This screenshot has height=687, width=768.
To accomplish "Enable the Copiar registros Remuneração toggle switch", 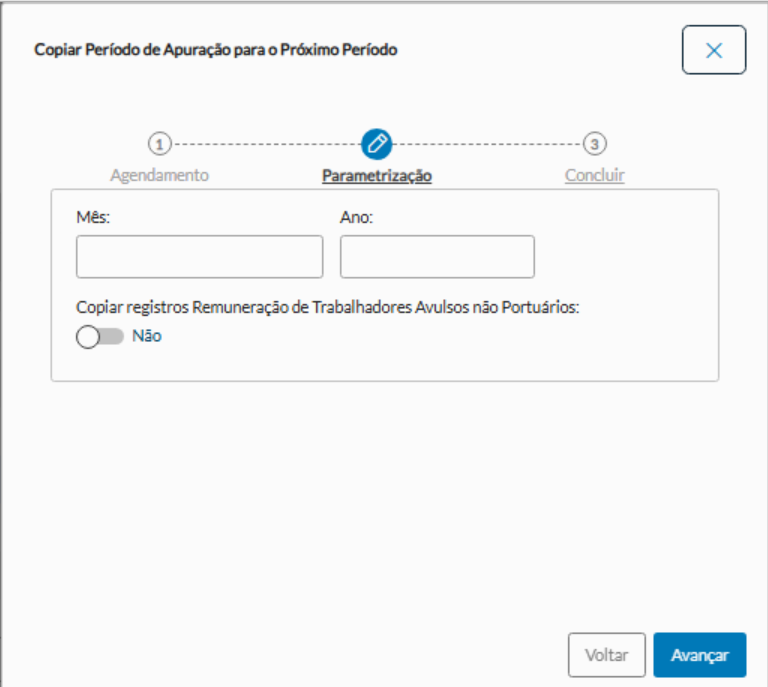I will [x=99, y=337].
